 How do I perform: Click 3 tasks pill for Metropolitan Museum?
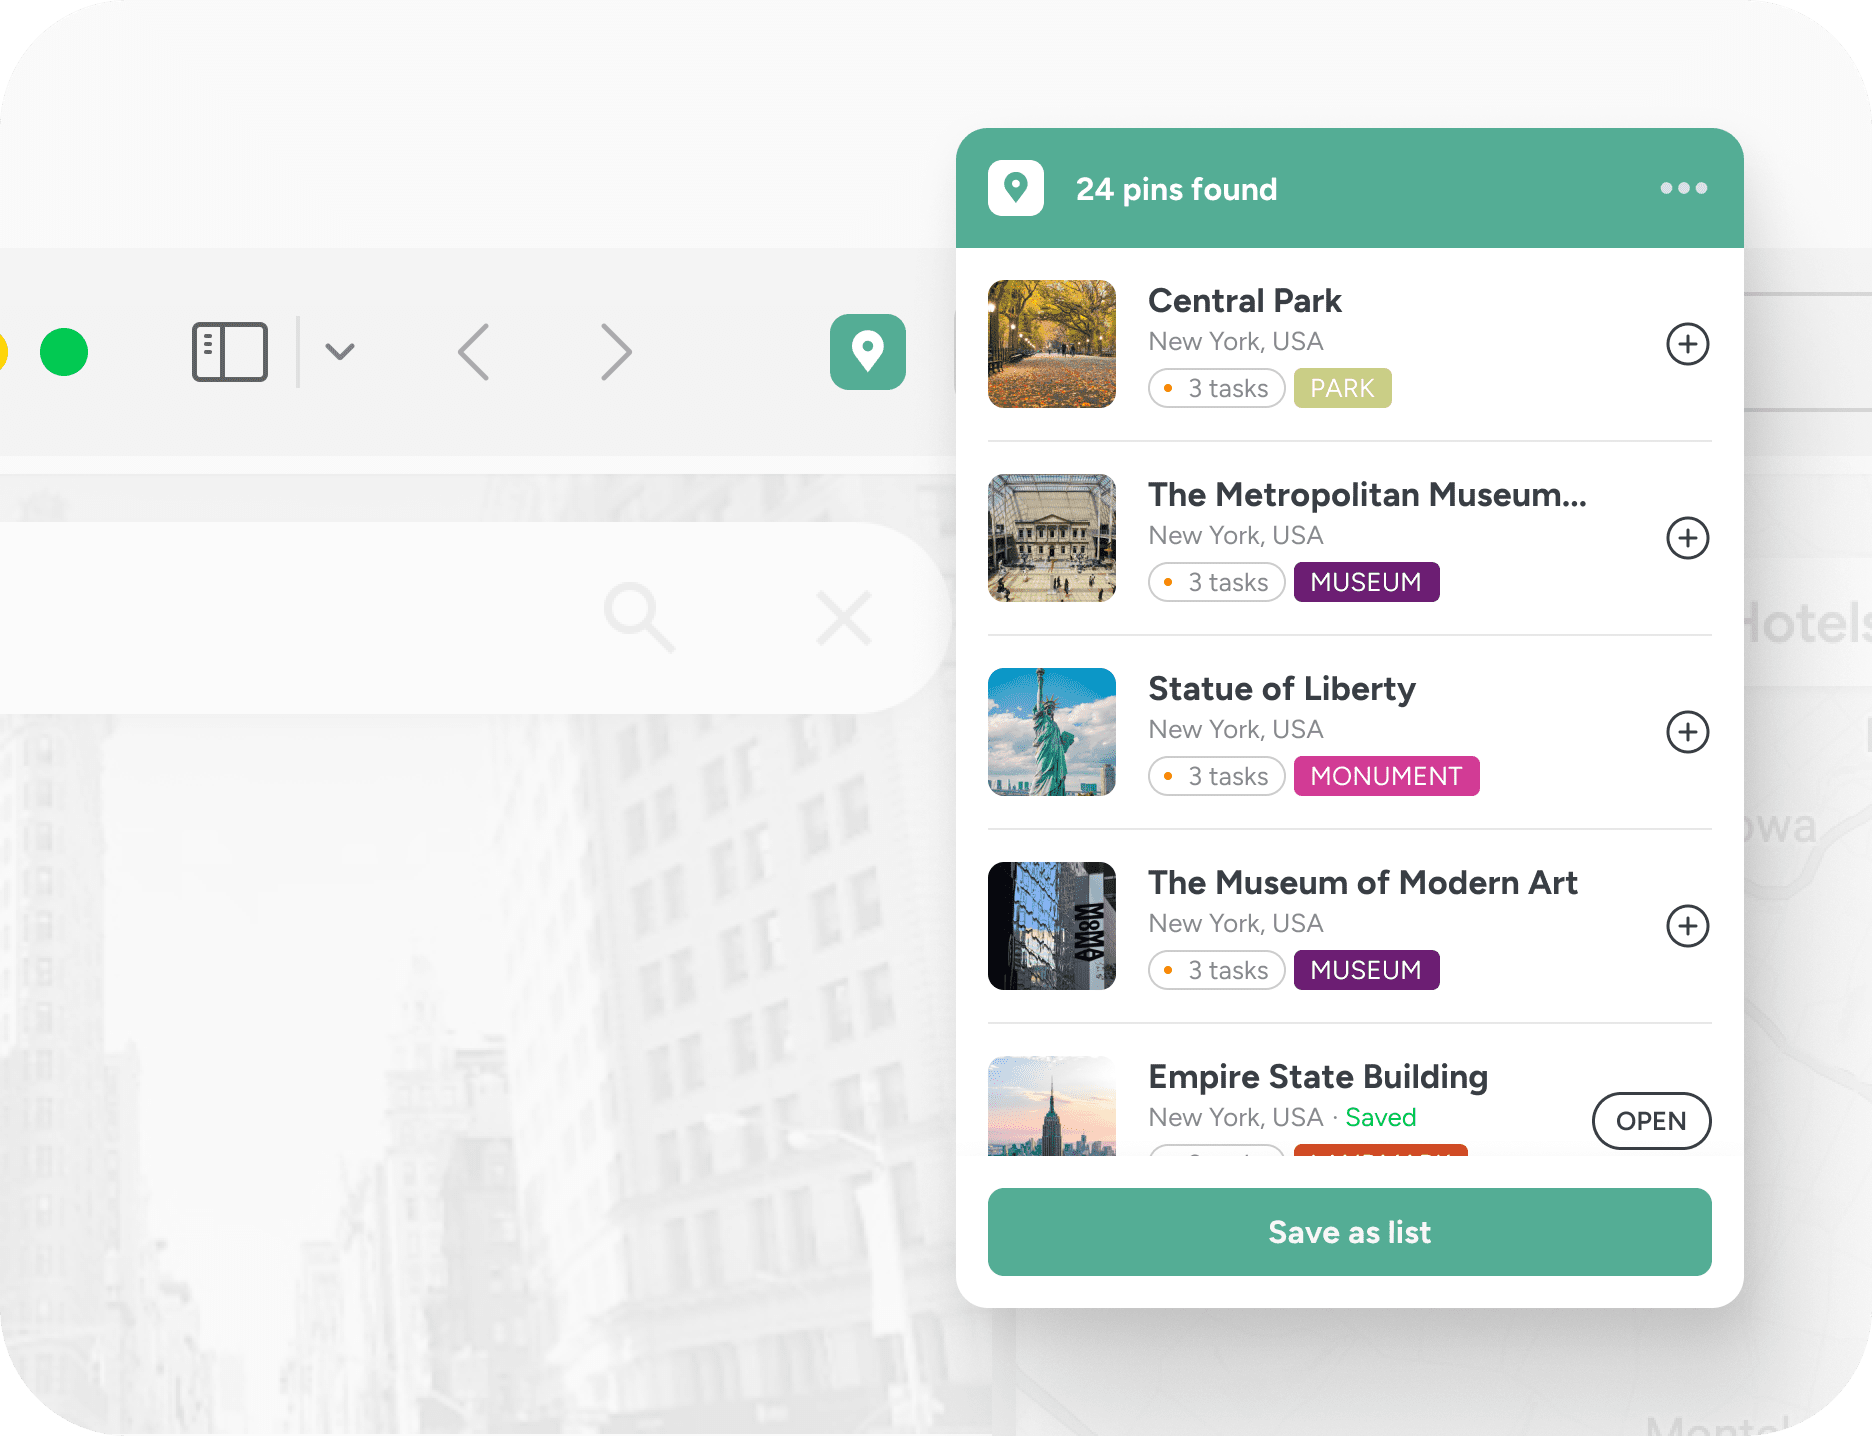1217,582
